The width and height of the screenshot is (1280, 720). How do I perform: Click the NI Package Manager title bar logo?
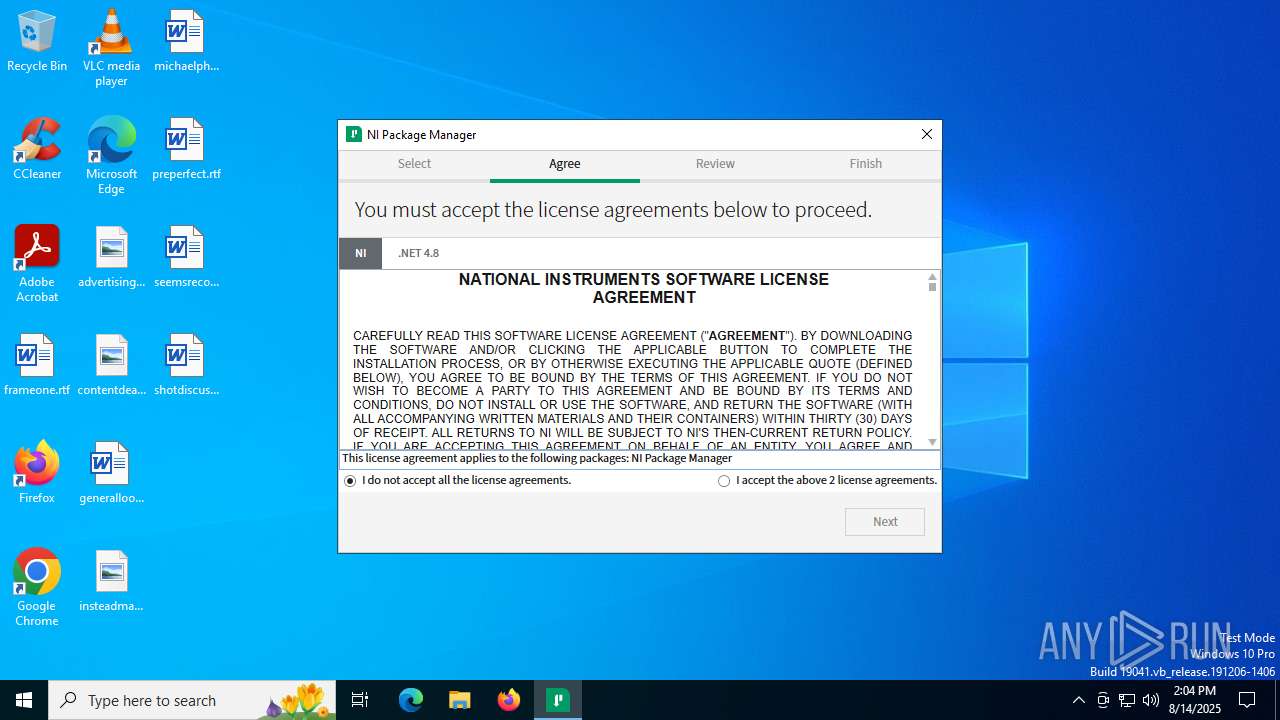click(353, 134)
